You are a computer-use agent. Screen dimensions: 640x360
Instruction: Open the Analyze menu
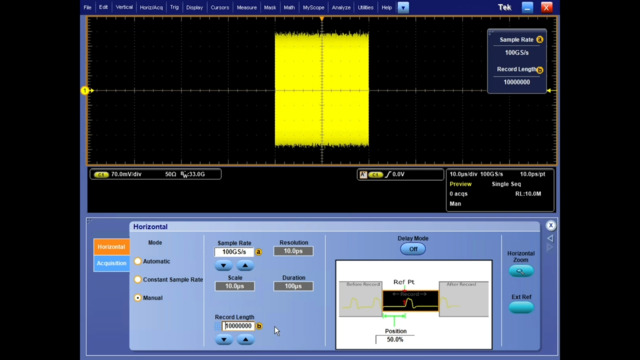click(x=341, y=7)
